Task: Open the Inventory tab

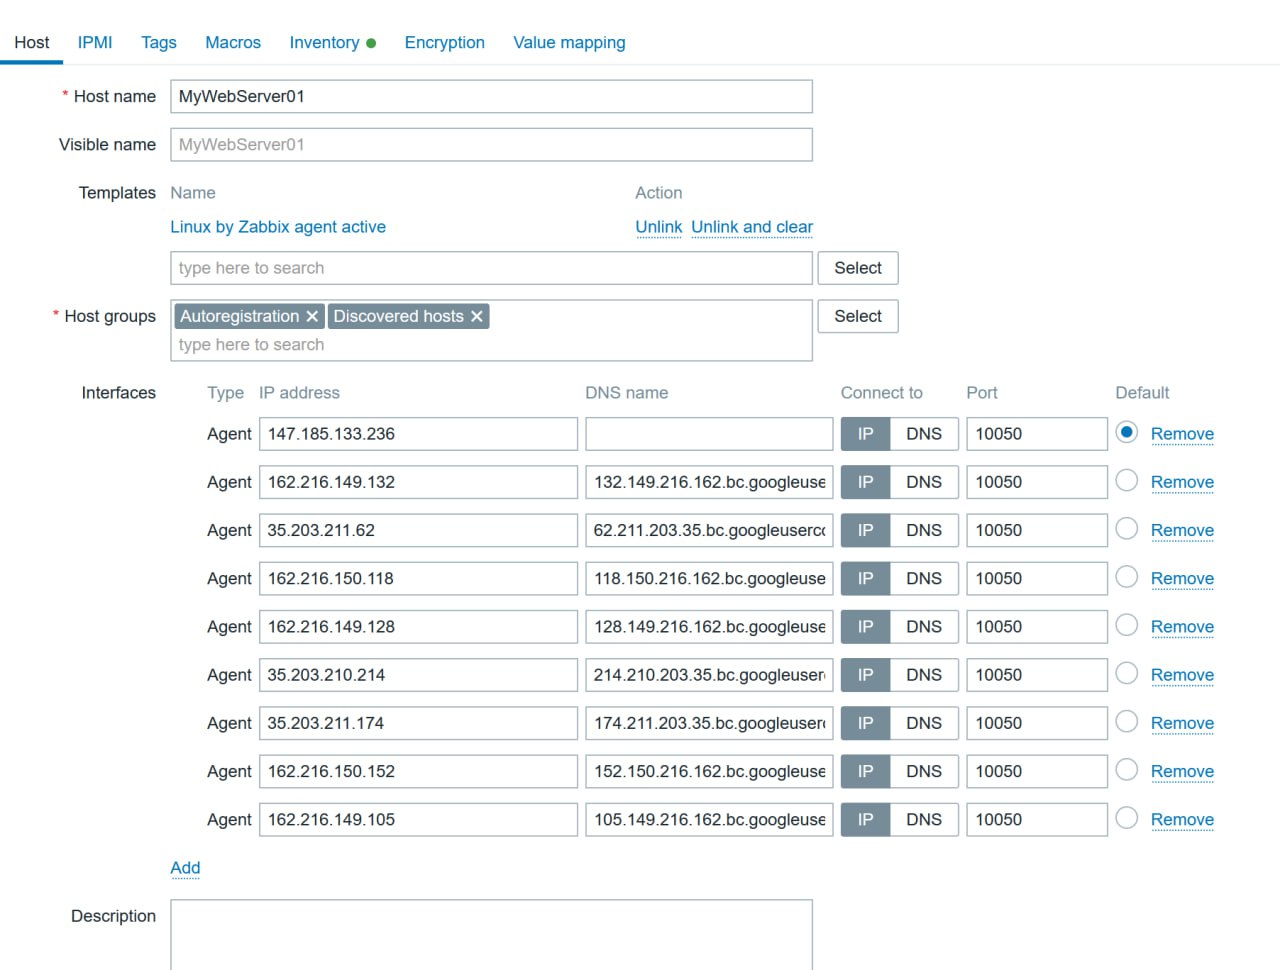Action: pos(324,42)
